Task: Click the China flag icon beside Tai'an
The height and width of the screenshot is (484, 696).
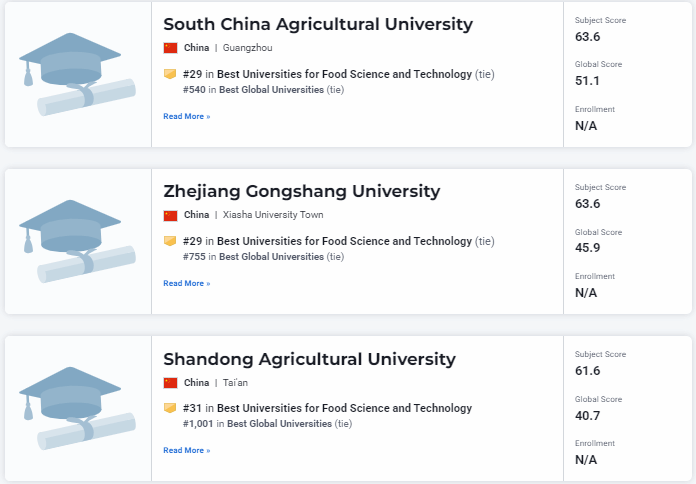Action: [170, 382]
